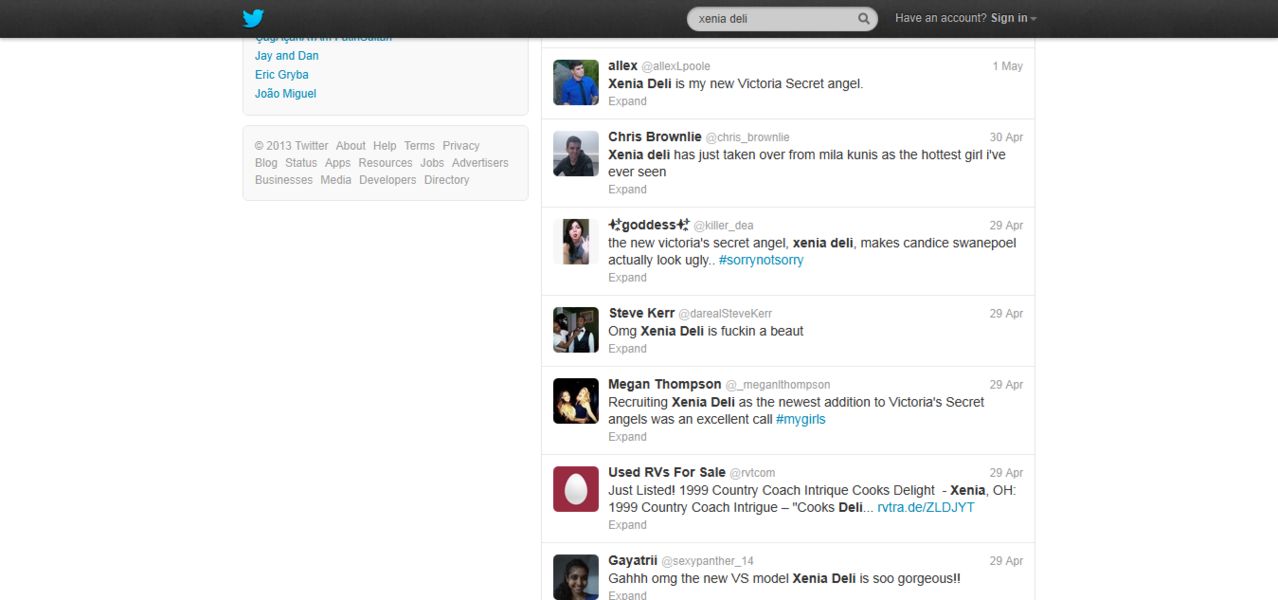Open the Advertisers footer link

[480, 163]
